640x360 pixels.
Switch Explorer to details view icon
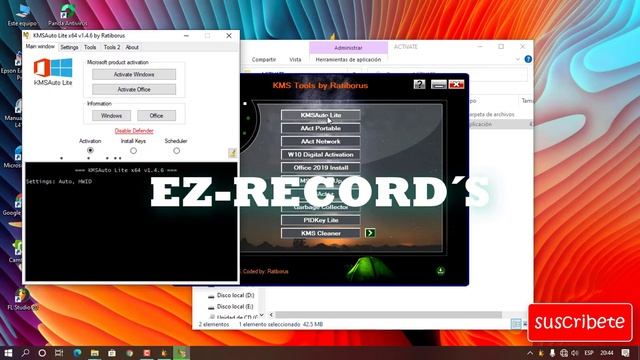pos(516,324)
